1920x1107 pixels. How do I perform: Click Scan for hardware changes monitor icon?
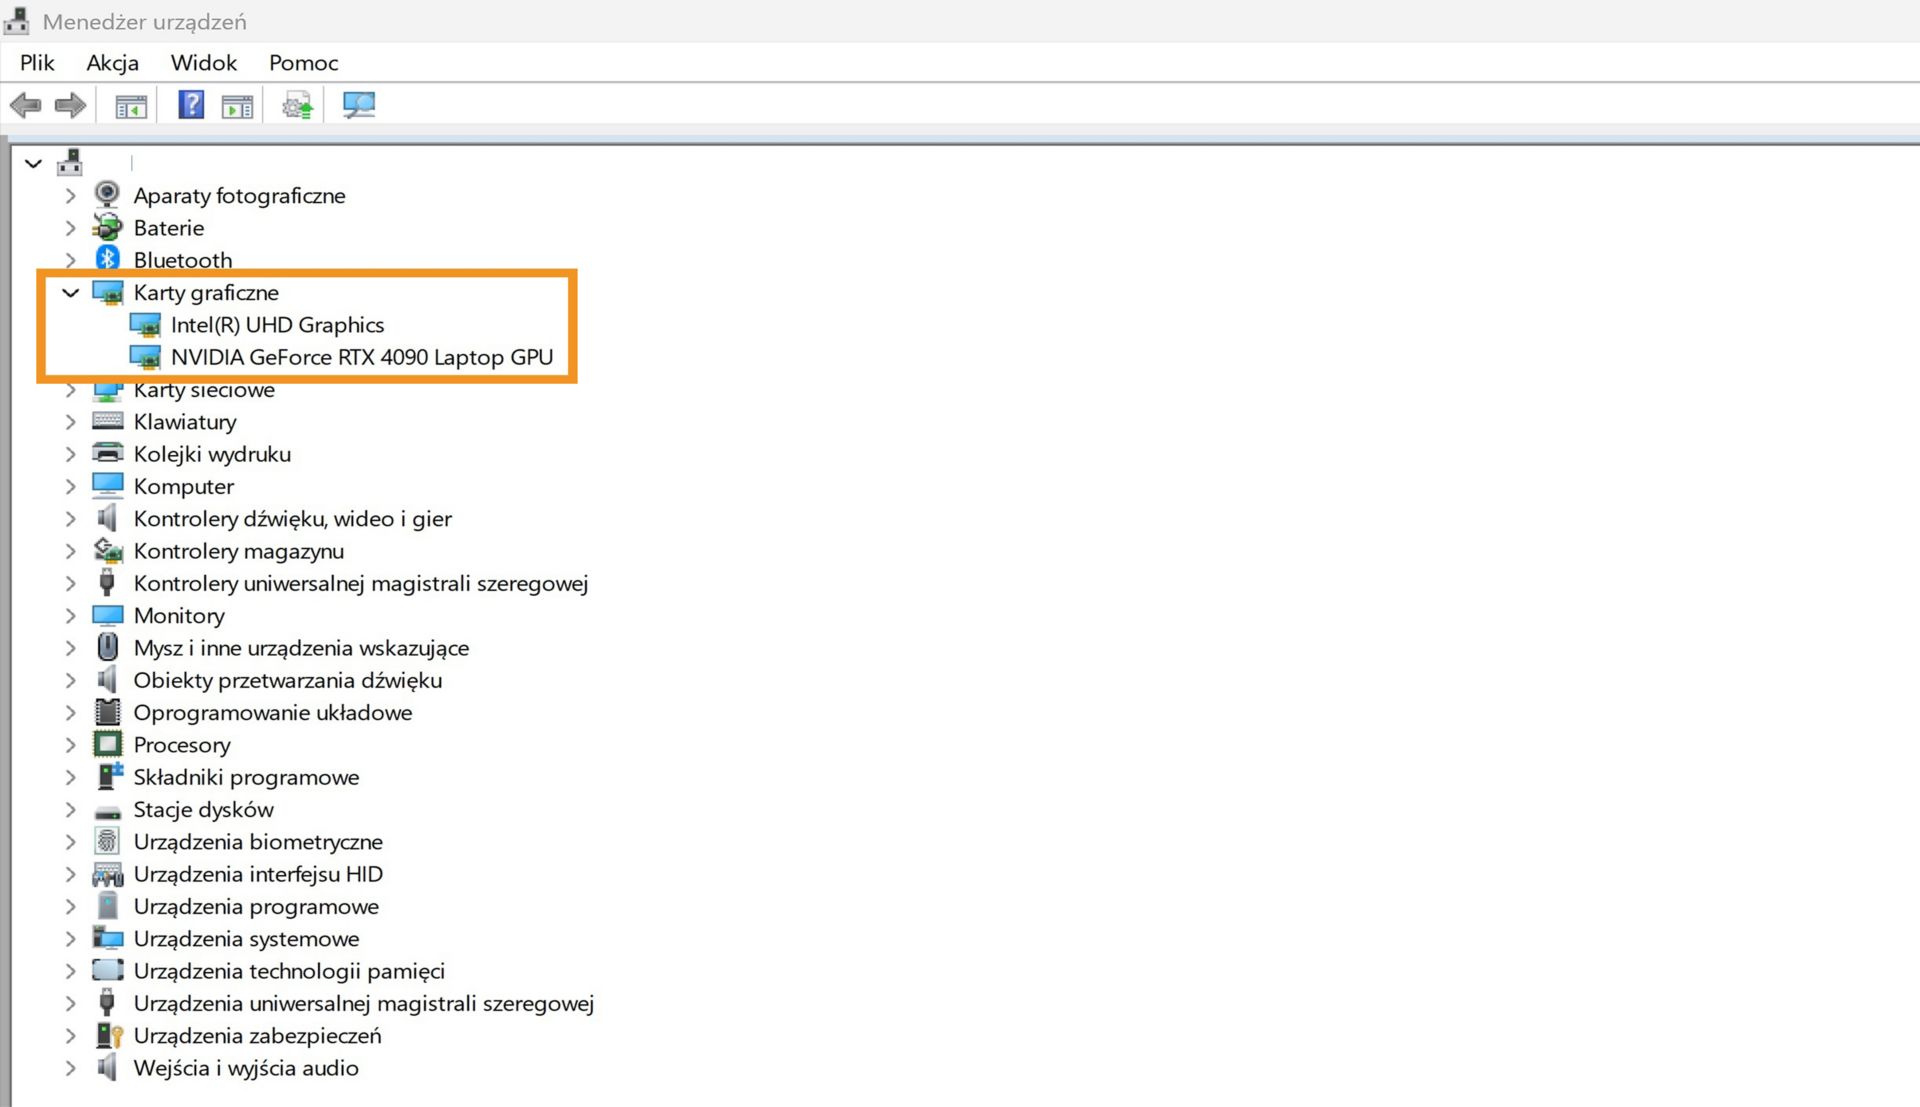coord(358,105)
